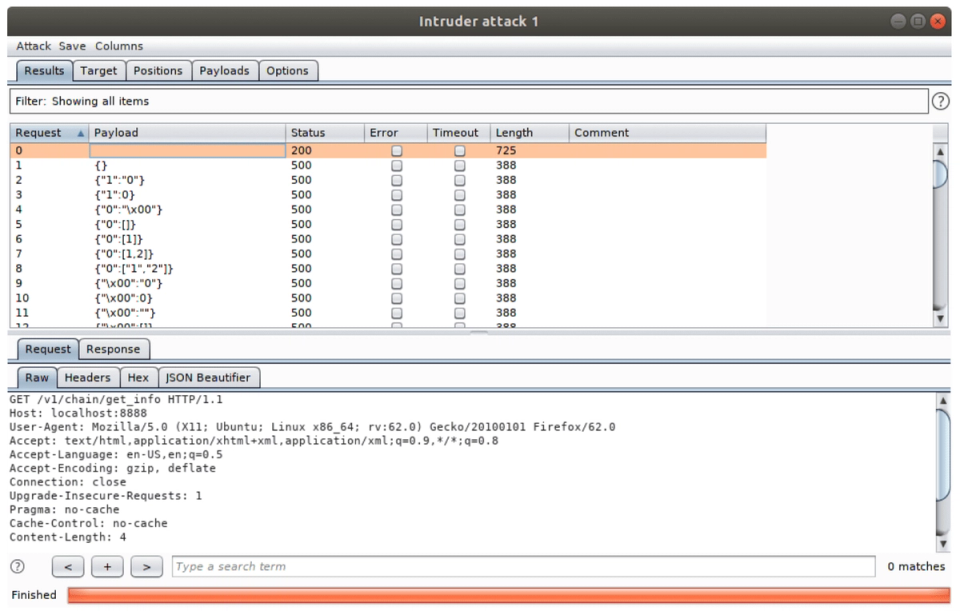Click the search term input field

tap(523, 566)
